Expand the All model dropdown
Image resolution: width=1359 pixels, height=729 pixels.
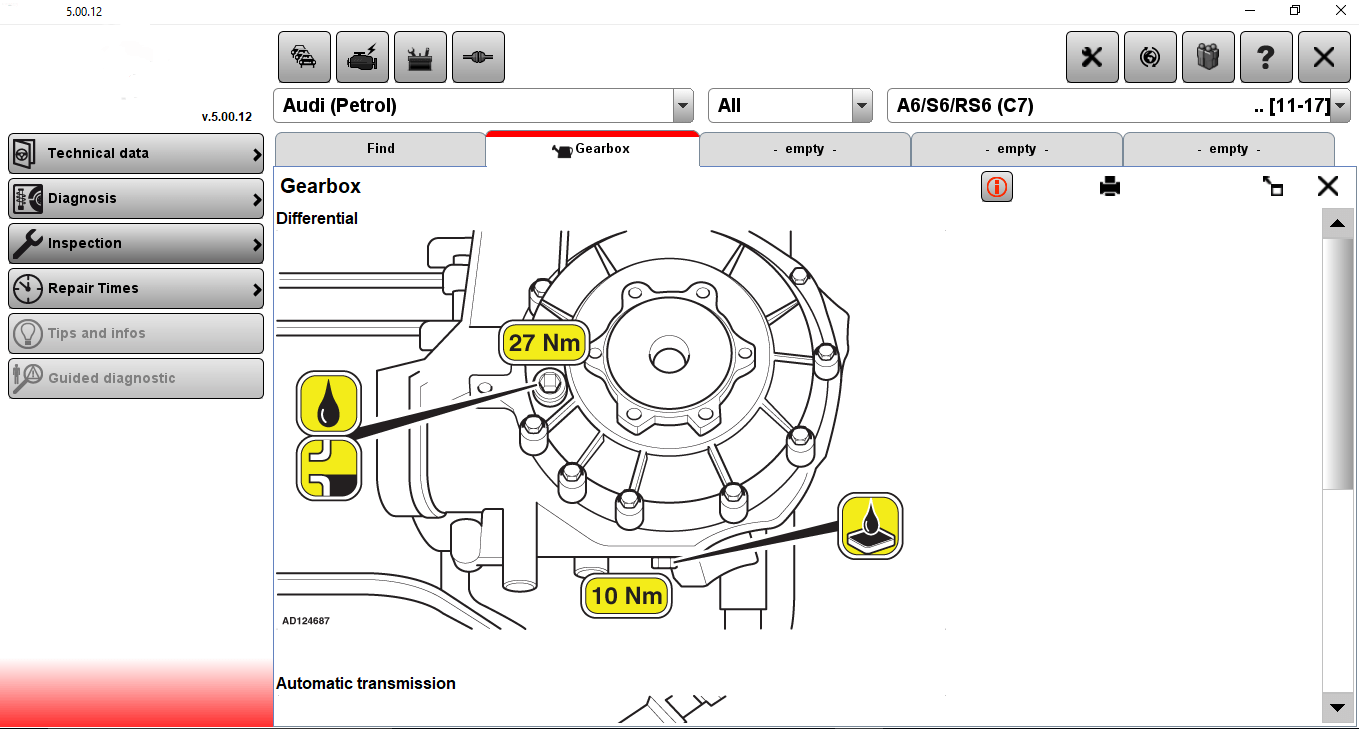[x=860, y=105]
